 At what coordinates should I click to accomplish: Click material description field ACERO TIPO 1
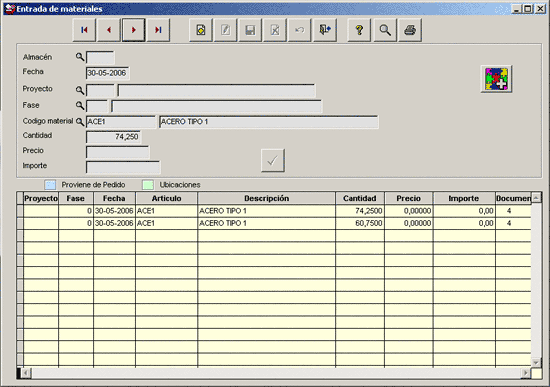(269, 122)
